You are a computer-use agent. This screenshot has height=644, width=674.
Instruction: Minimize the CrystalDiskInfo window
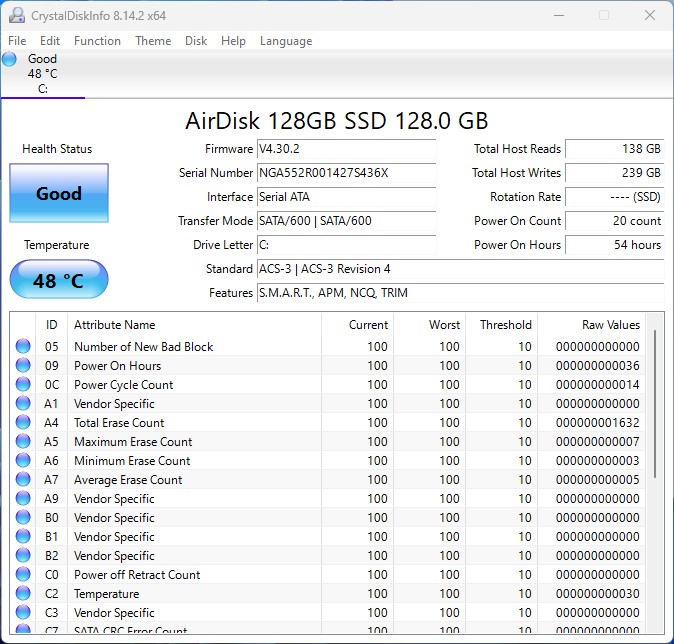point(559,15)
